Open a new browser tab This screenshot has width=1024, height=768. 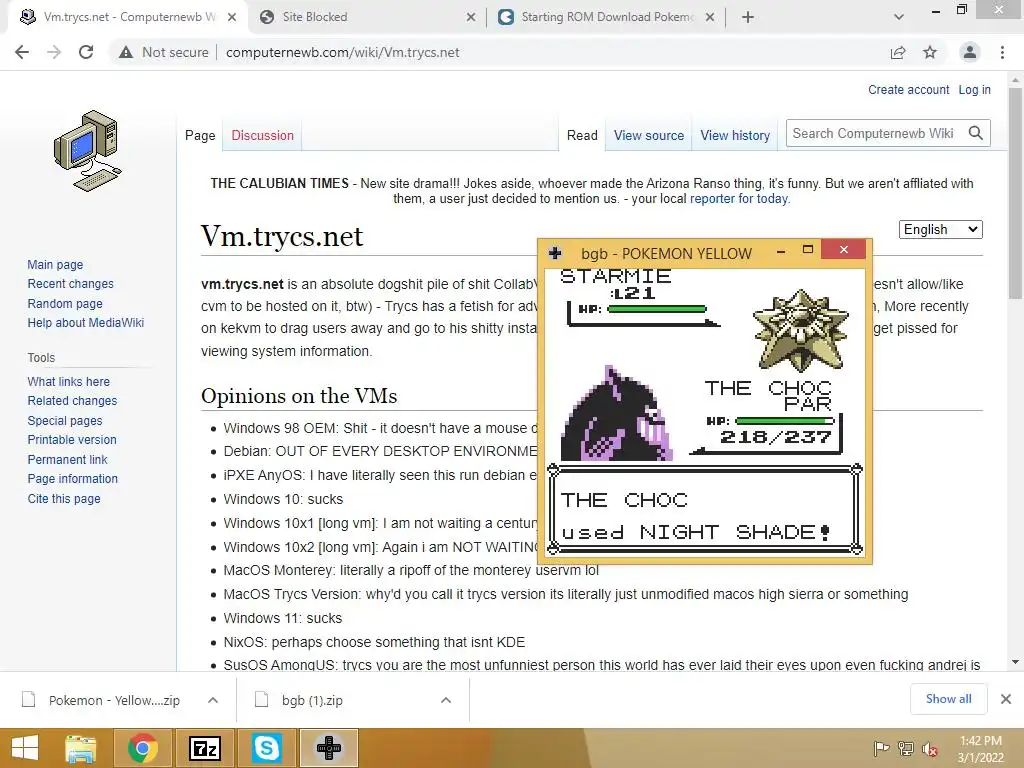coord(748,17)
